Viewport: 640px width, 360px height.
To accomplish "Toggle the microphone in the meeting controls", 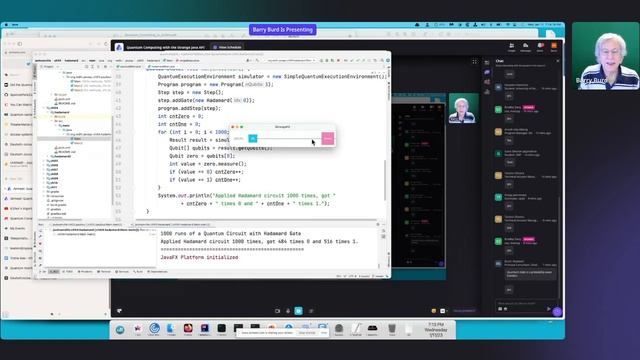I will click(x=288, y=311).
